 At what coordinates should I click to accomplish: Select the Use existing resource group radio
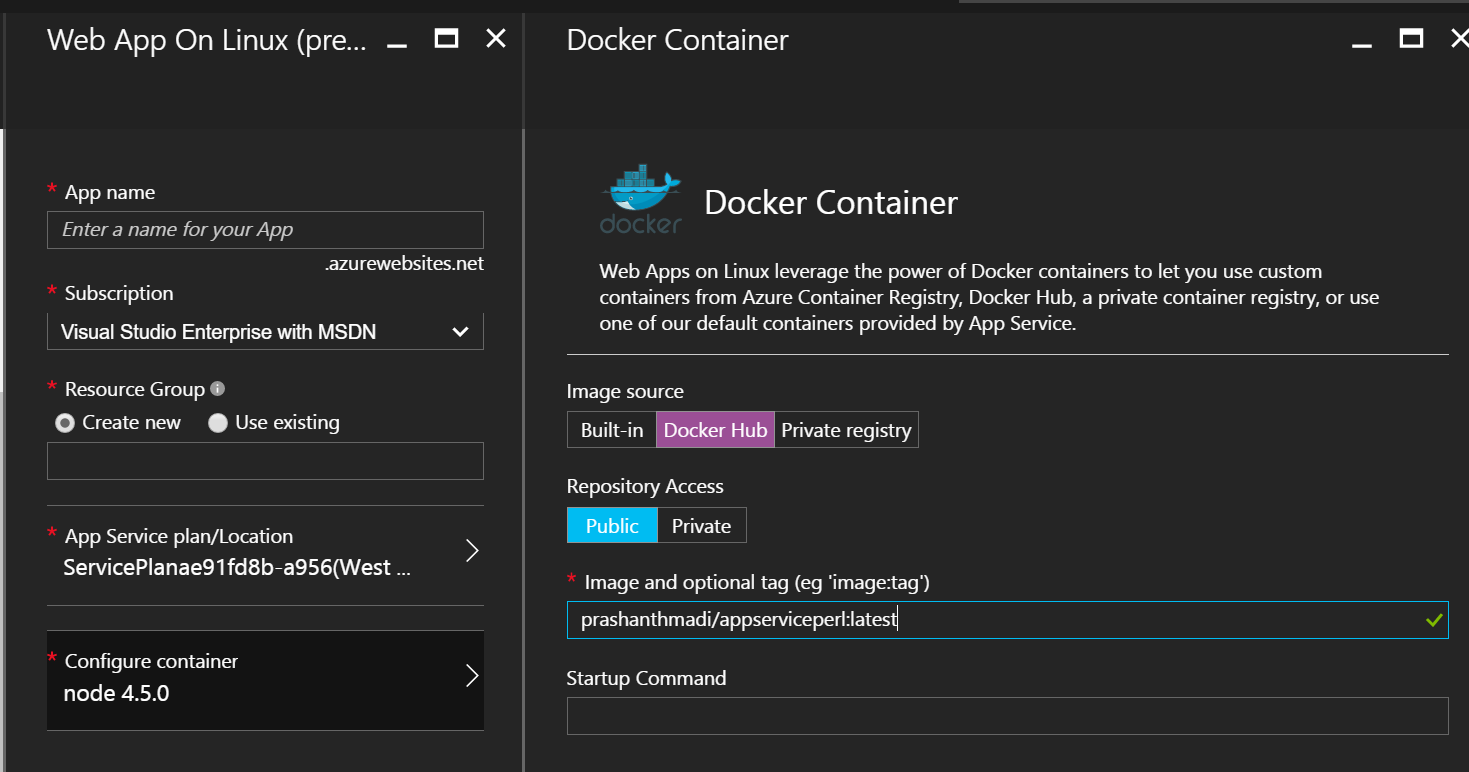[217, 423]
